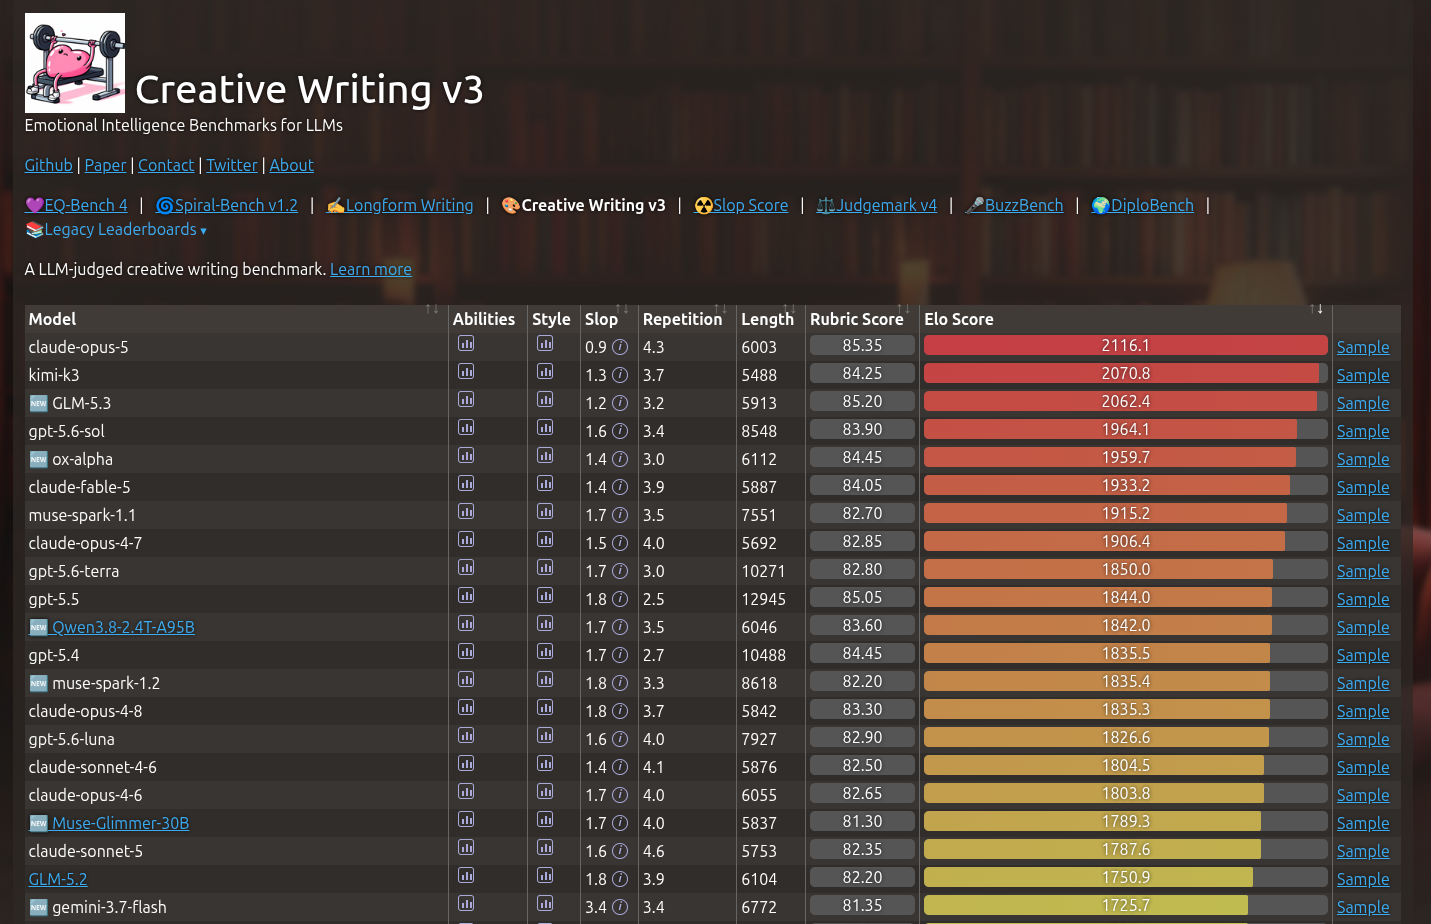Click the slop info icon for gpt-5.5
Viewport: 1431px width, 924px height.
pos(620,599)
